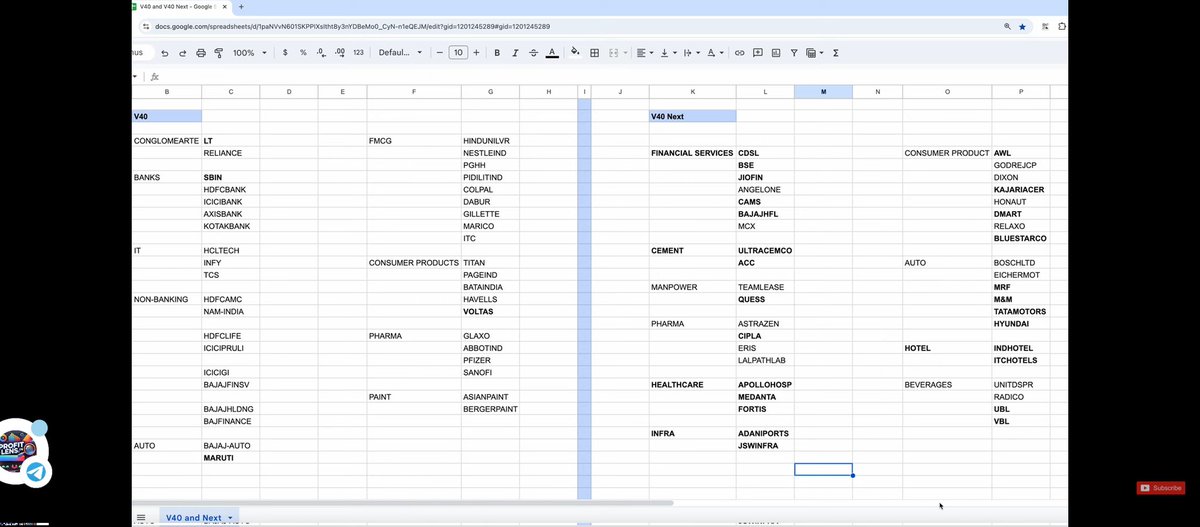Open the horizontal align dropdown
This screenshot has width=1200, height=527.
(x=645, y=53)
